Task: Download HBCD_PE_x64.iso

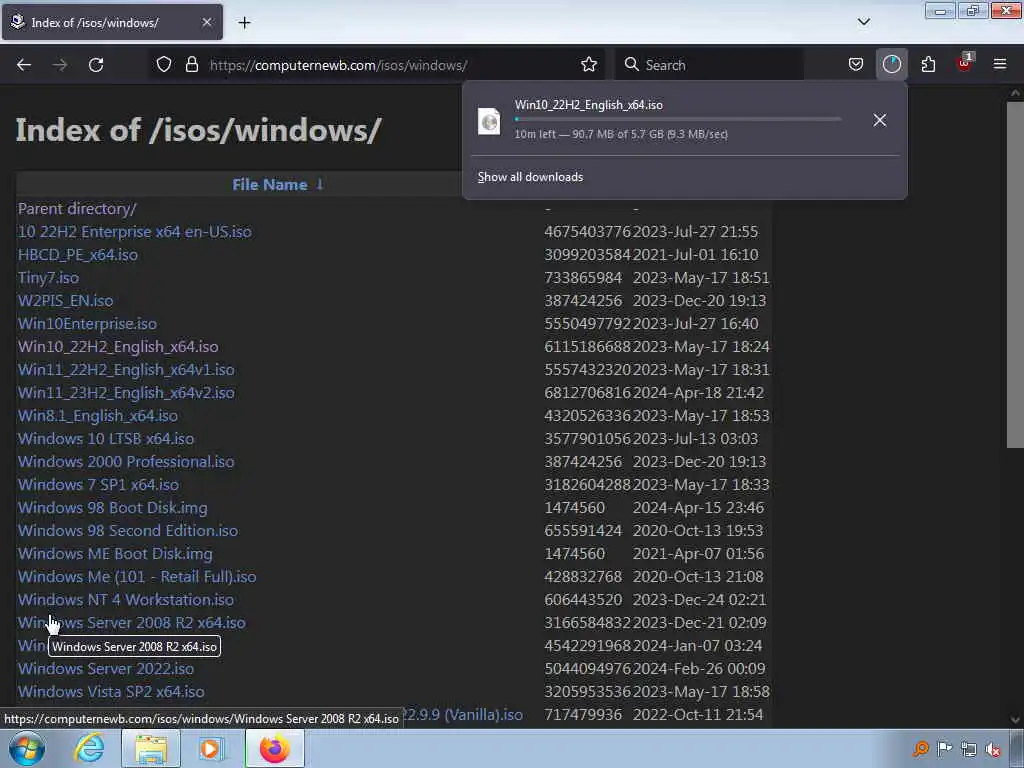Action: pyautogui.click(x=78, y=255)
